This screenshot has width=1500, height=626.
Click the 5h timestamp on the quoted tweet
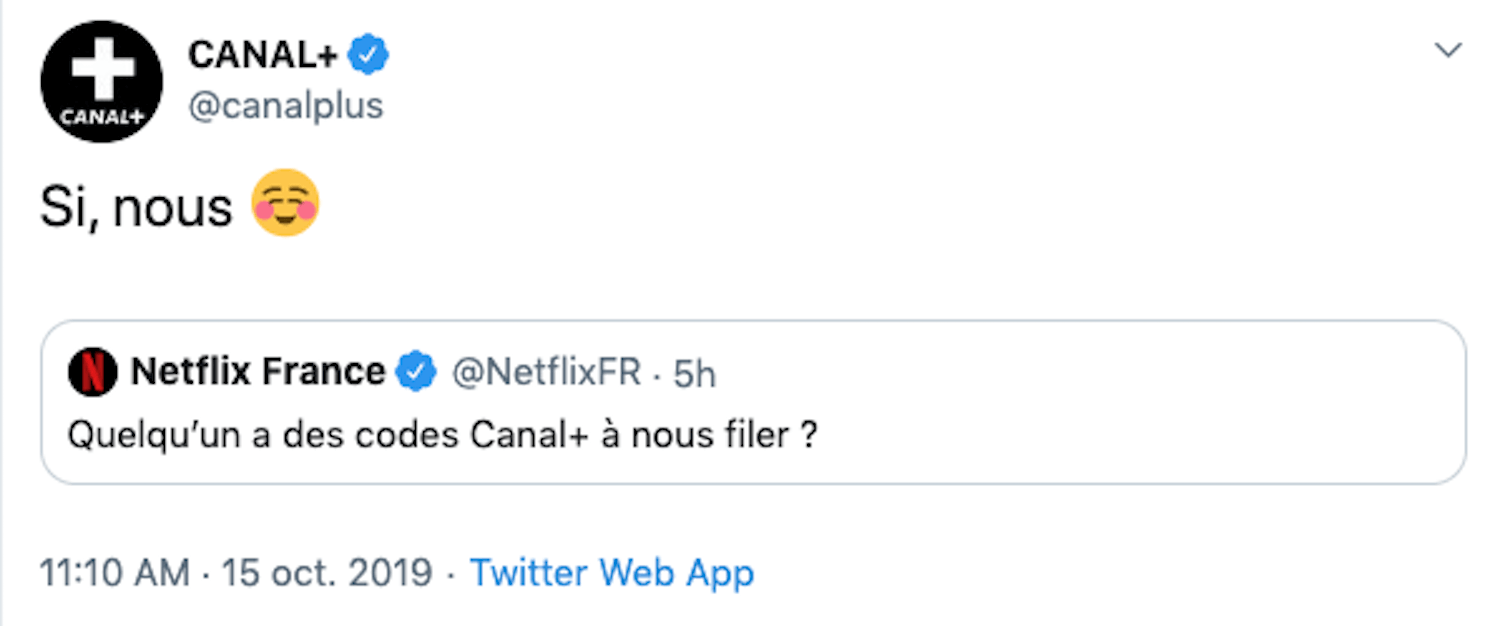point(695,374)
